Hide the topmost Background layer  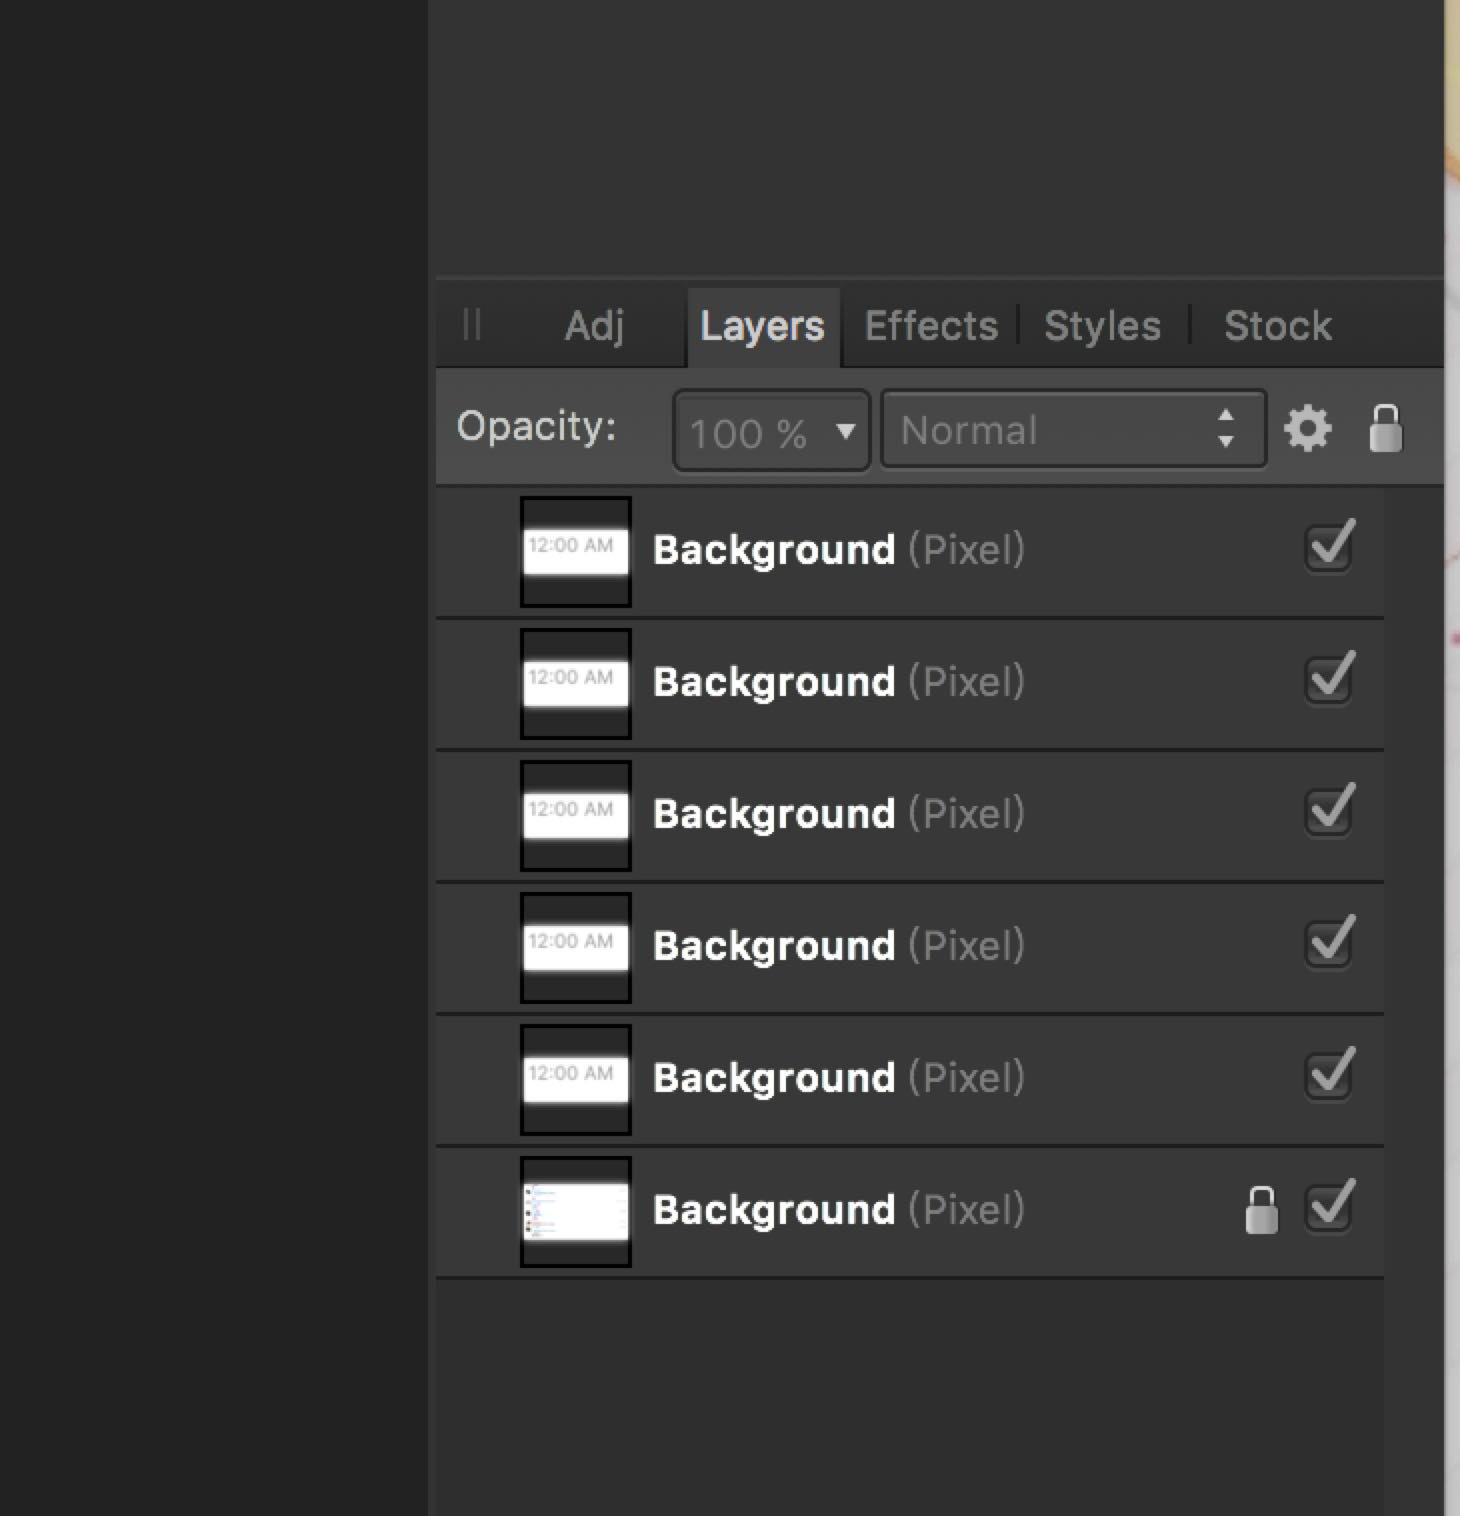click(1329, 547)
